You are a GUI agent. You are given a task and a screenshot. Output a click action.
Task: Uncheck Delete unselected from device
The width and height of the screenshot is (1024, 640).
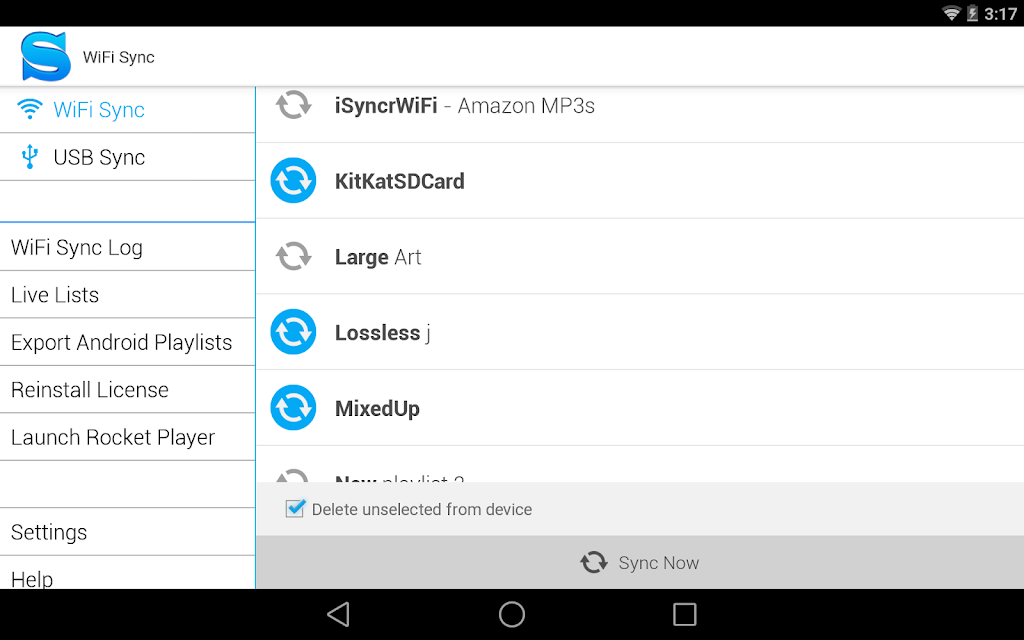[x=295, y=508]
